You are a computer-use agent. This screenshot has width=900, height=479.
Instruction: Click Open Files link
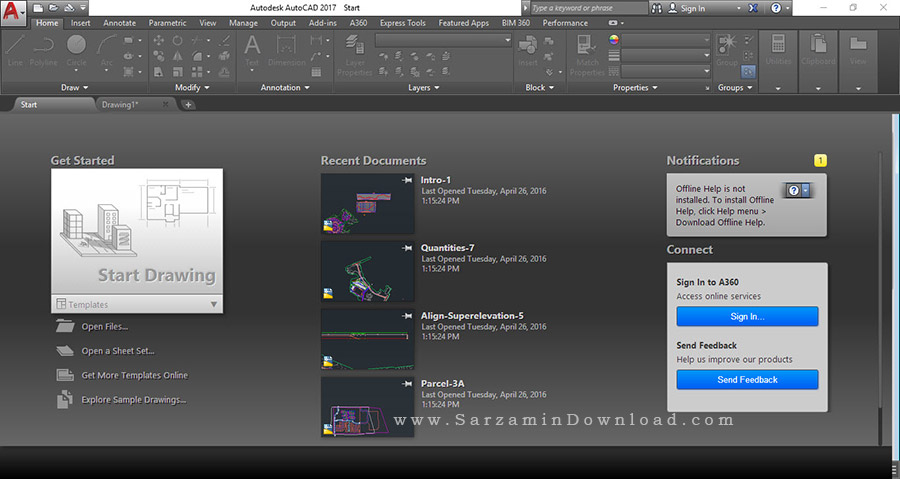[104, 326]
